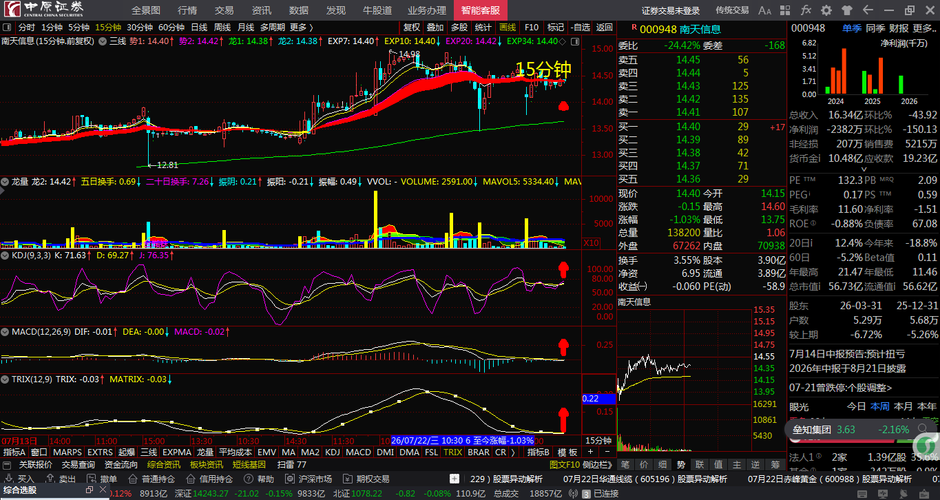Open the settings gear icon

[827, 10]
